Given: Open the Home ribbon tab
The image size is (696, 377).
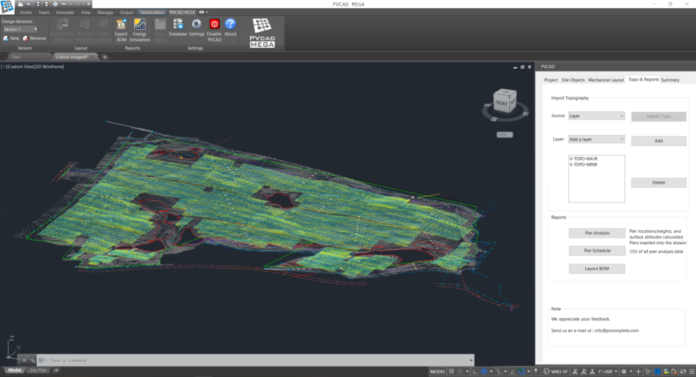Looking at the screenshot, I should click(25, 12).
